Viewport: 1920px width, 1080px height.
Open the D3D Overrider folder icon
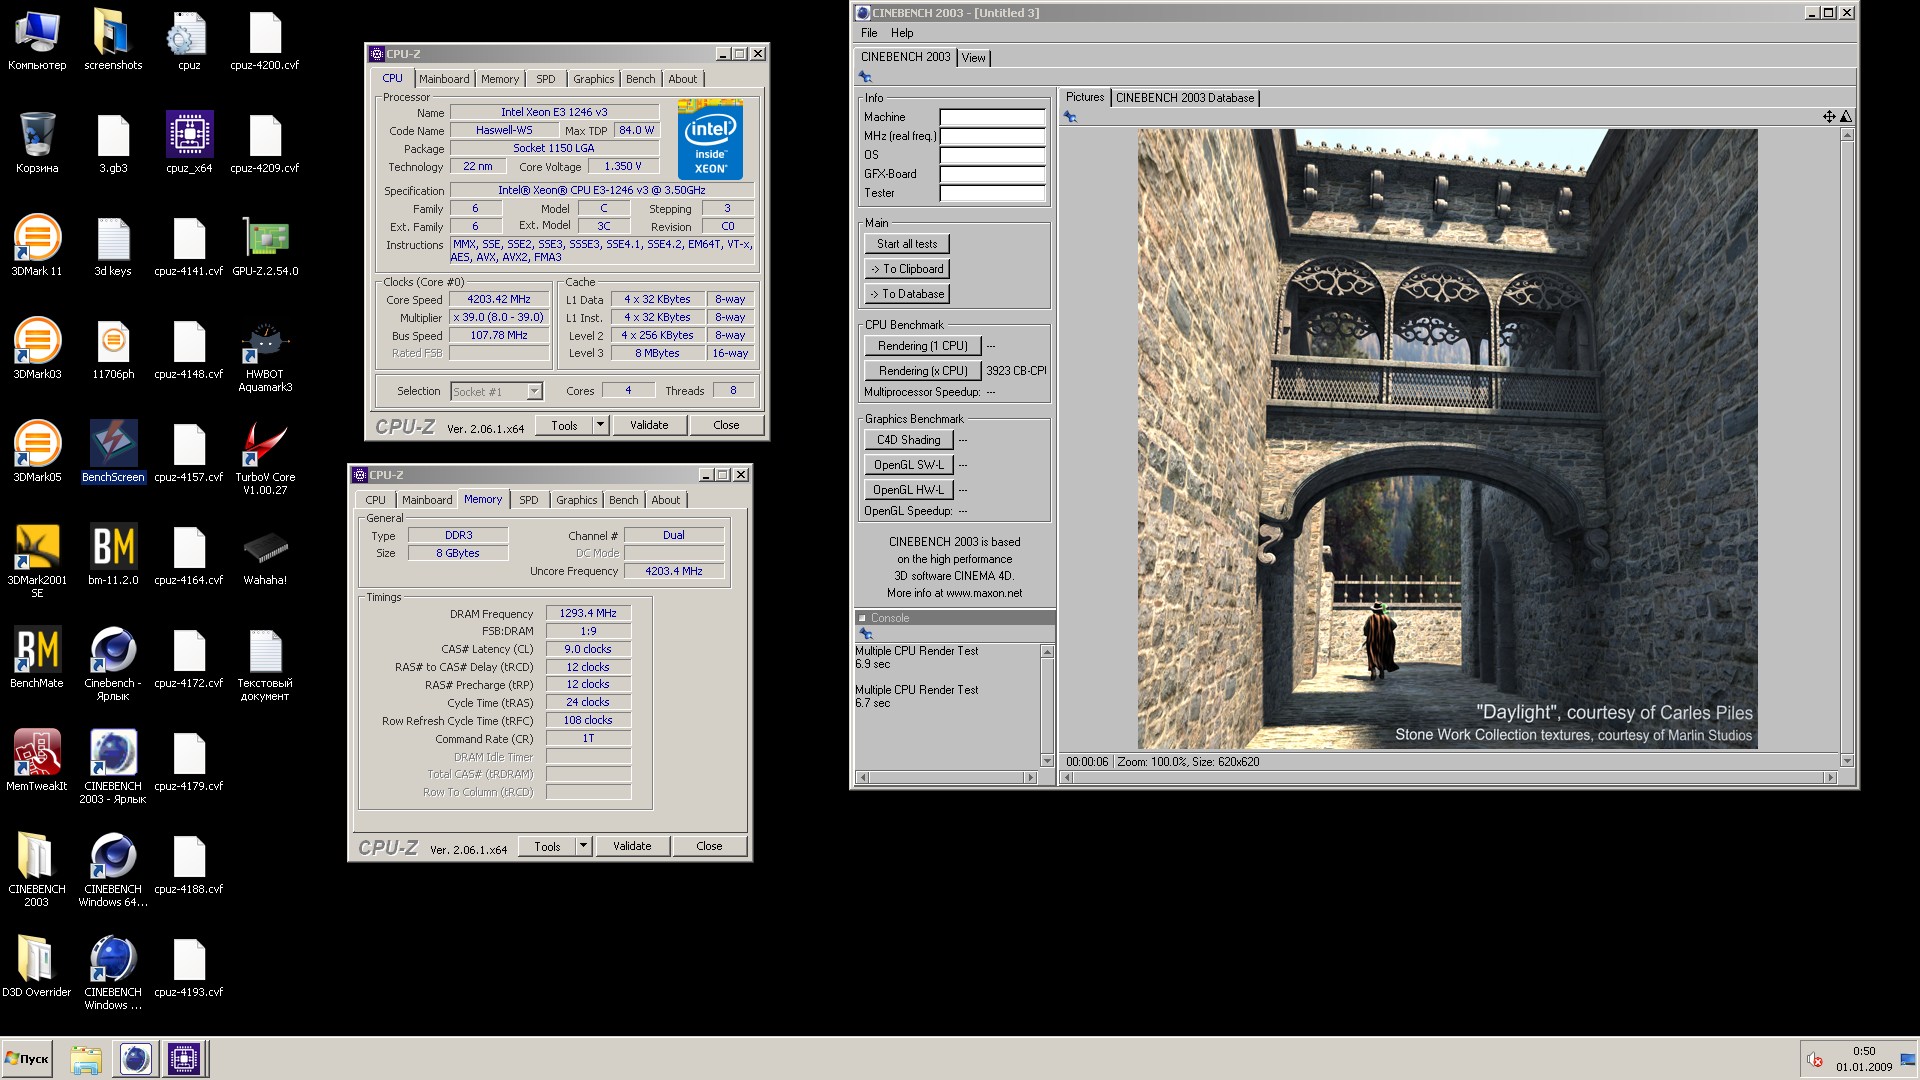click(x=37, y=968)
